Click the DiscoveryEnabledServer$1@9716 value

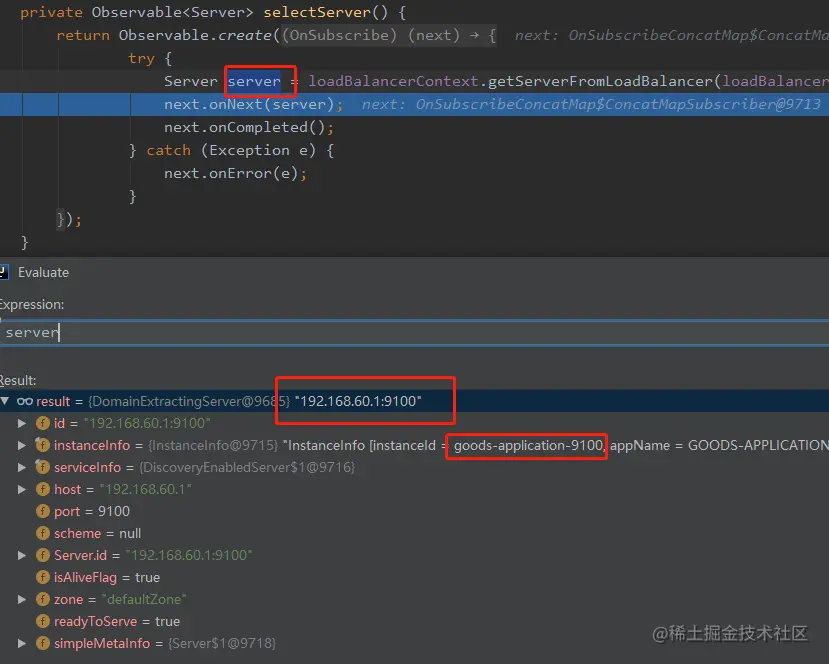point(247,467)
